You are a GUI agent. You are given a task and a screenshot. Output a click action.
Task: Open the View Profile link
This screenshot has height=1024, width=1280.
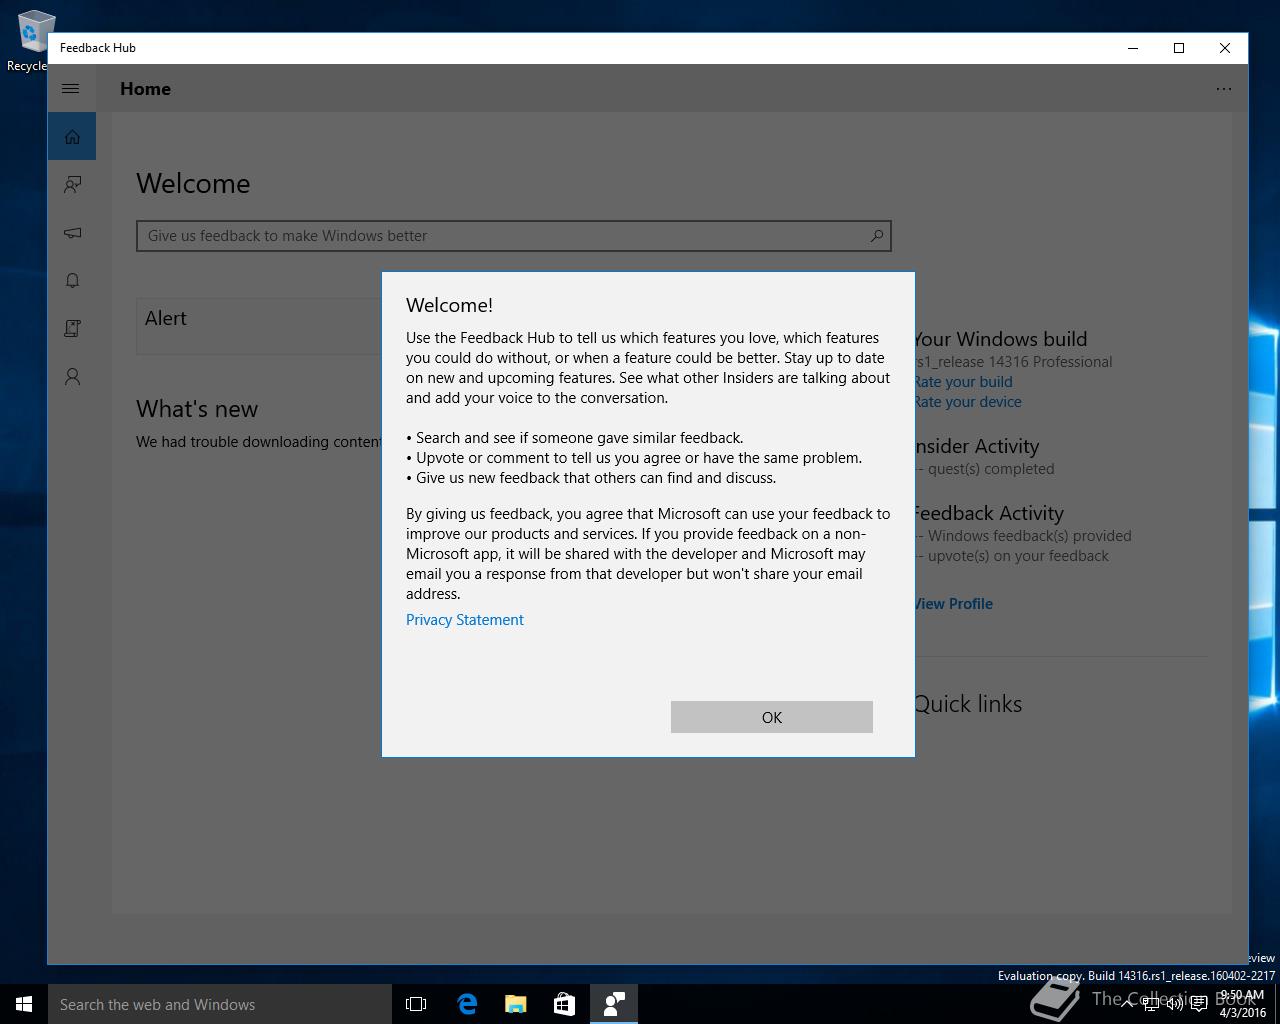tap(953, 604)
